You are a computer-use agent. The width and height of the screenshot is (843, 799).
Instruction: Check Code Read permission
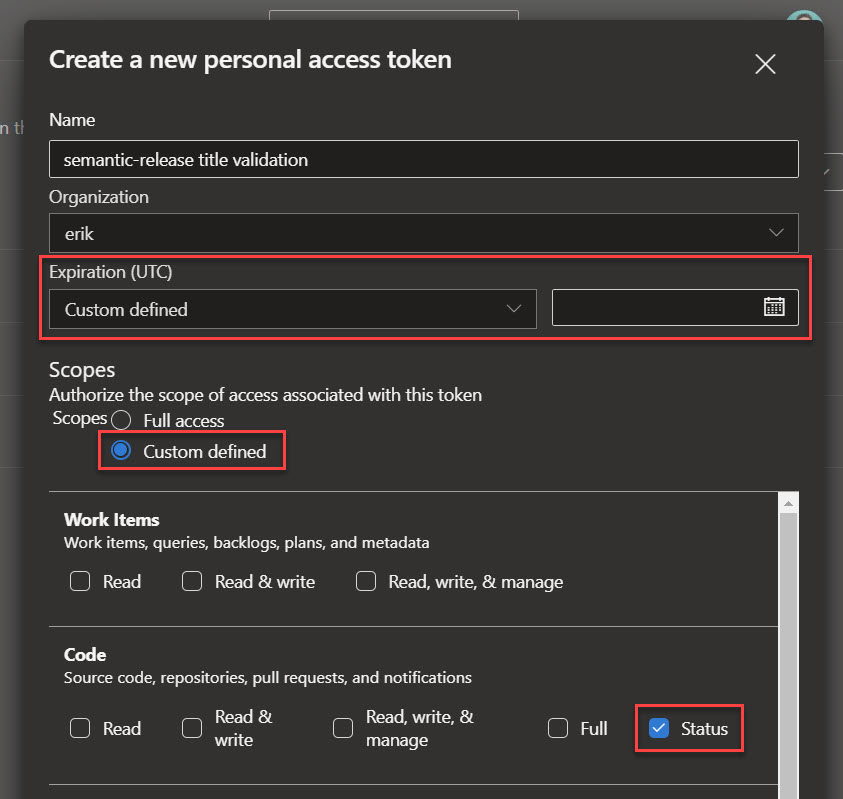pyautogui.click(x=80, y=728)
